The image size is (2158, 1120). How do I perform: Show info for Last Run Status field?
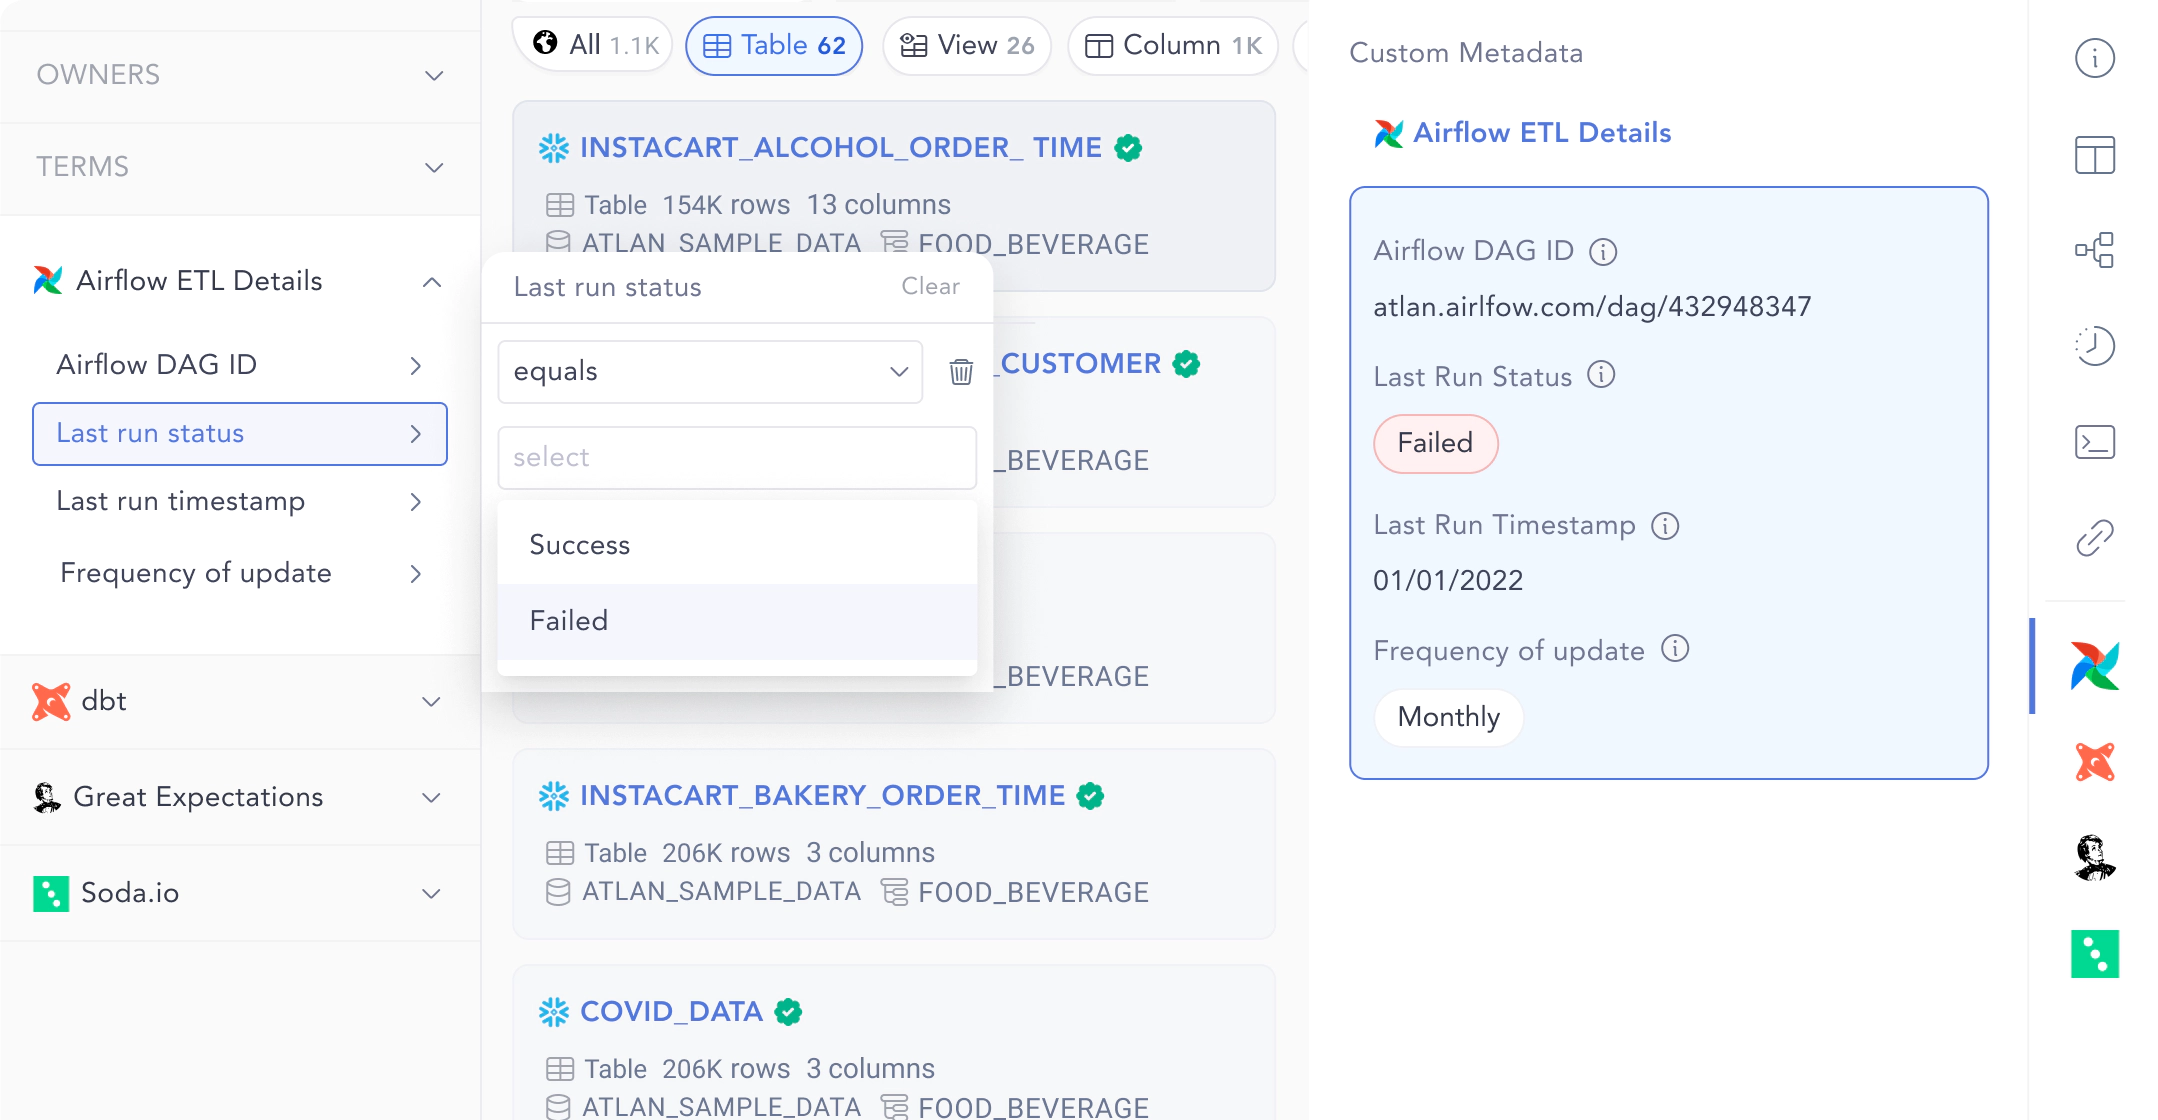(x=1601, y=375)
